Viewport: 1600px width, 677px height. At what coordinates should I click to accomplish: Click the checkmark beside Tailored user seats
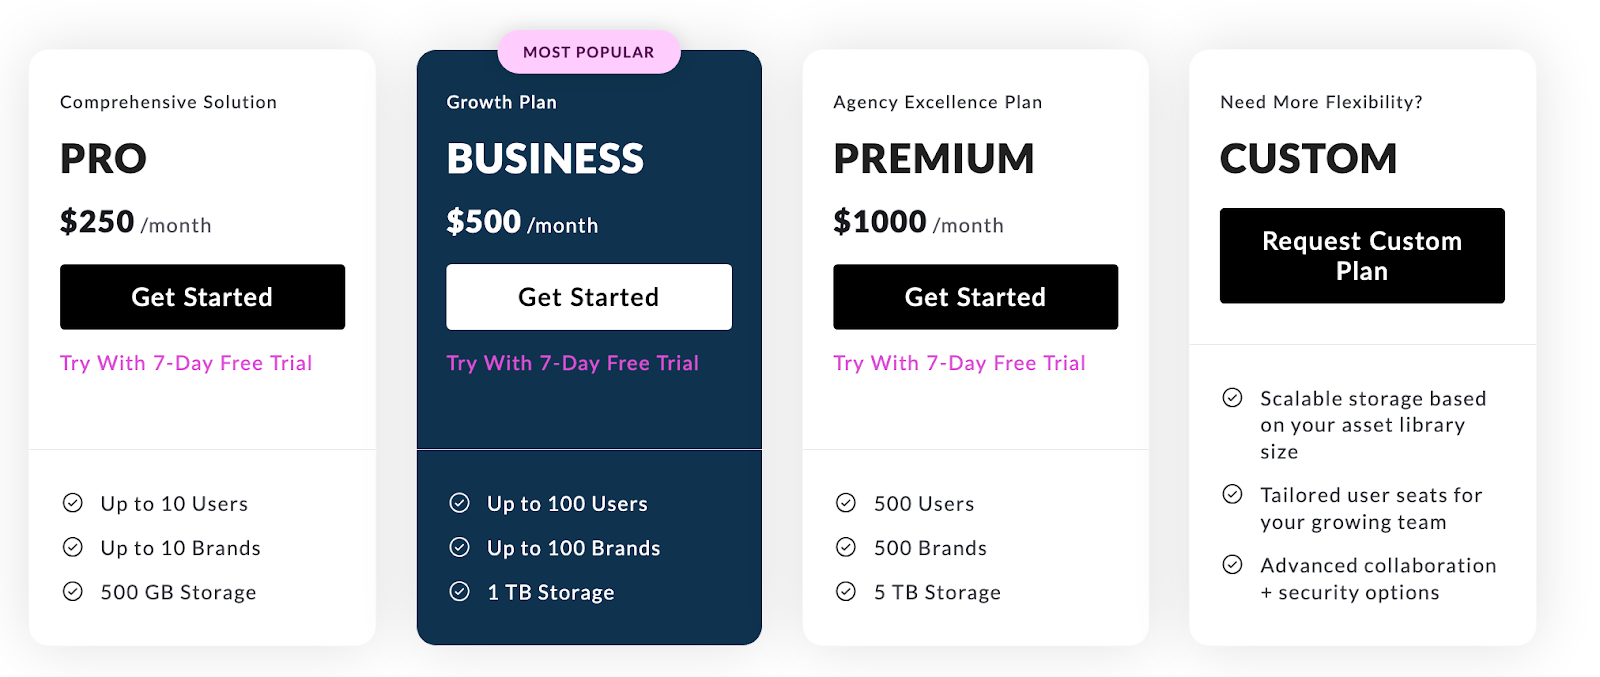click(x=1233, y=494)
